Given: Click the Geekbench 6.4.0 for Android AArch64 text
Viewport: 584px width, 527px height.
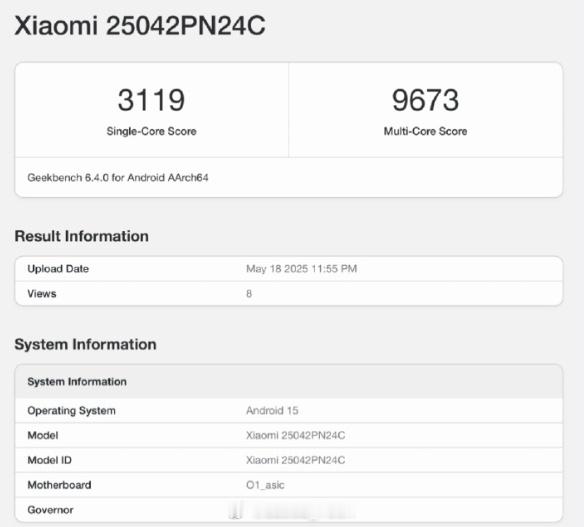Looking at the screenshot, I should 118,178.
